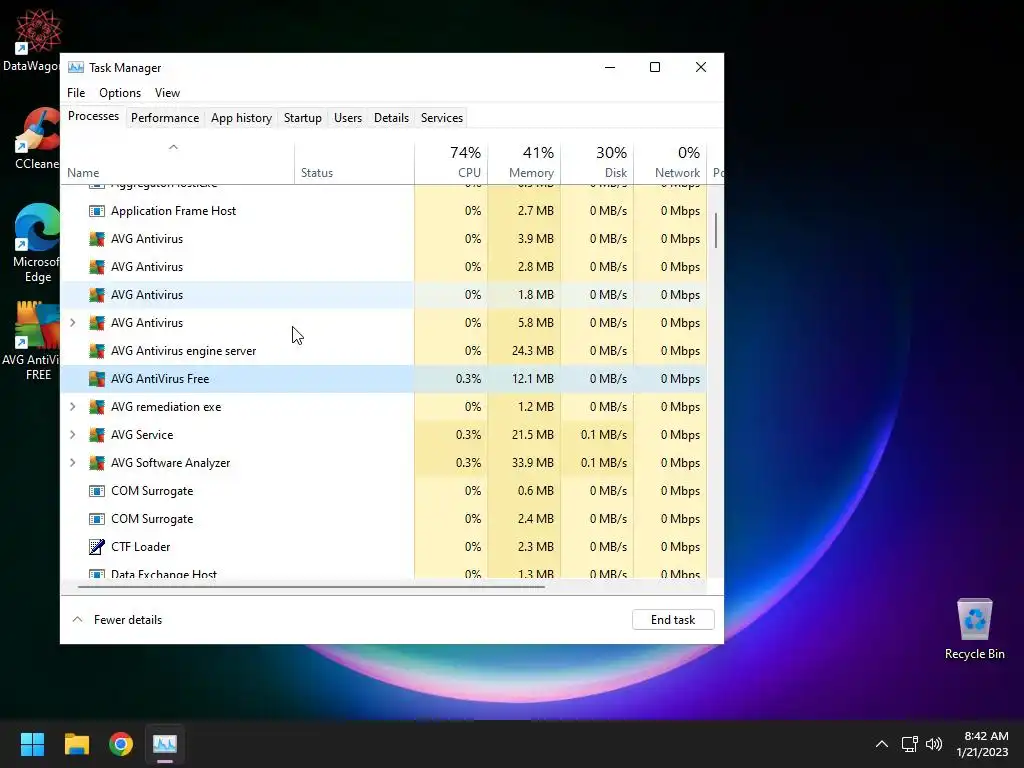1024x768 pixels.
Task: Show hidden tray icons chevron
Action: coord(882,744)
